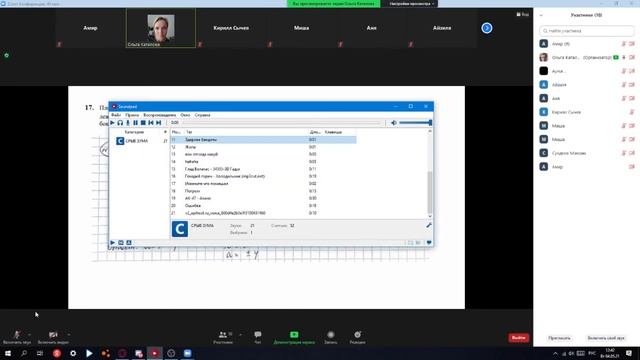Click the participant search field
The height and width of the screenshot is (360, 640).
tap(587, 31)
